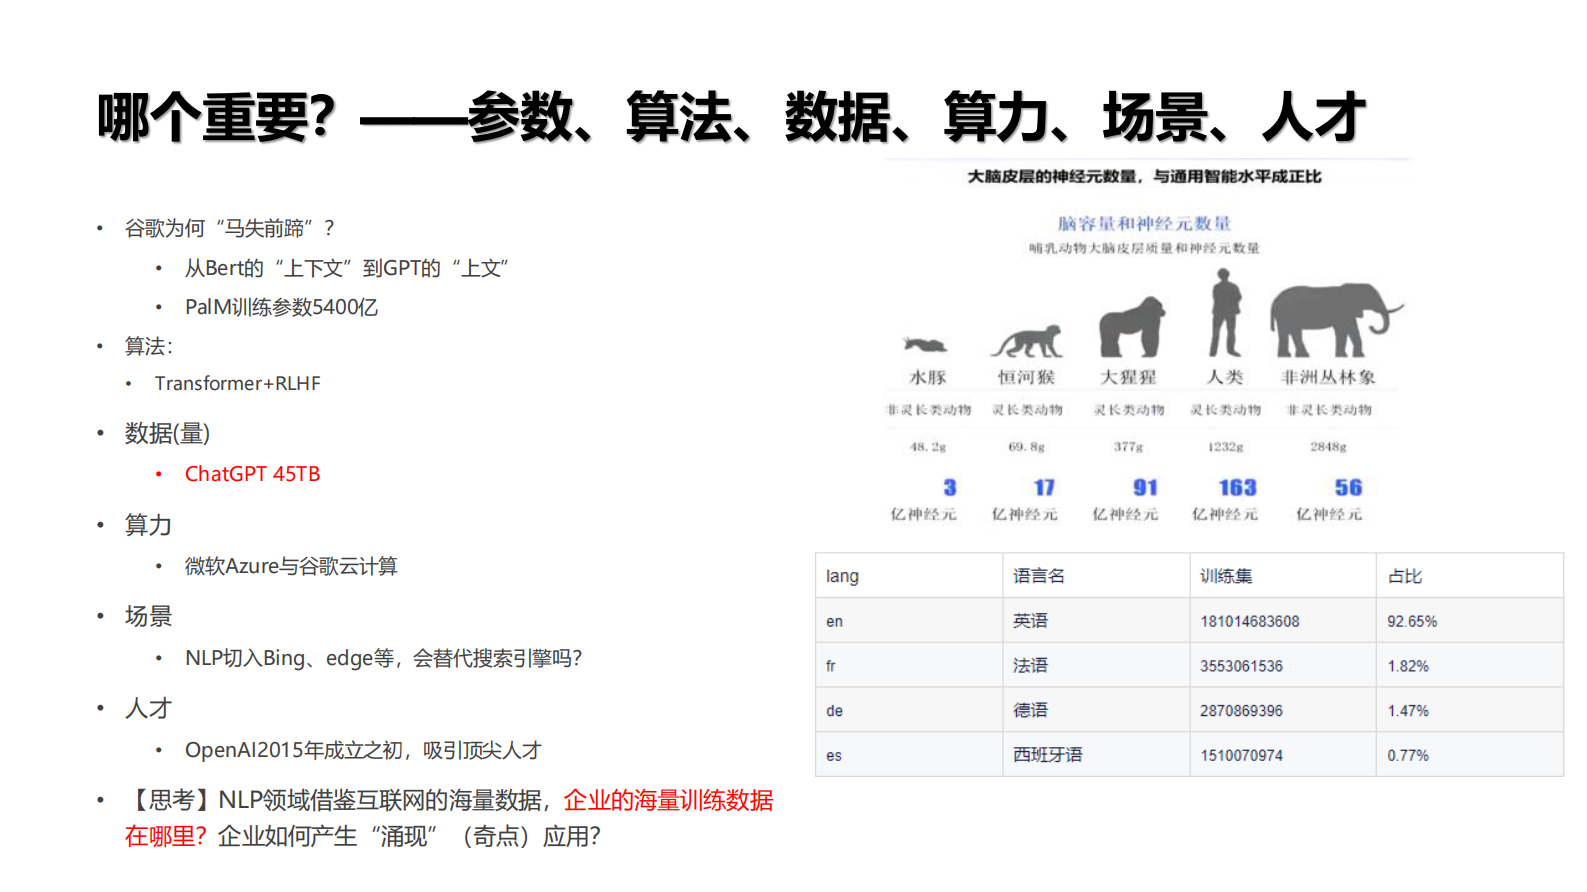Image resolution: width=1587 pixels, height=892 pixels.
Task: Click the 1232g brain weight value
Action: tap(1226, 447)
